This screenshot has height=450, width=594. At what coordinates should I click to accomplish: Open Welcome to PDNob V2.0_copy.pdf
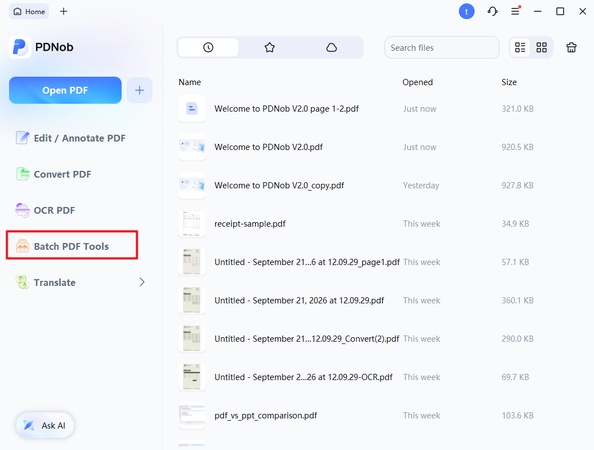pos(279,185)
